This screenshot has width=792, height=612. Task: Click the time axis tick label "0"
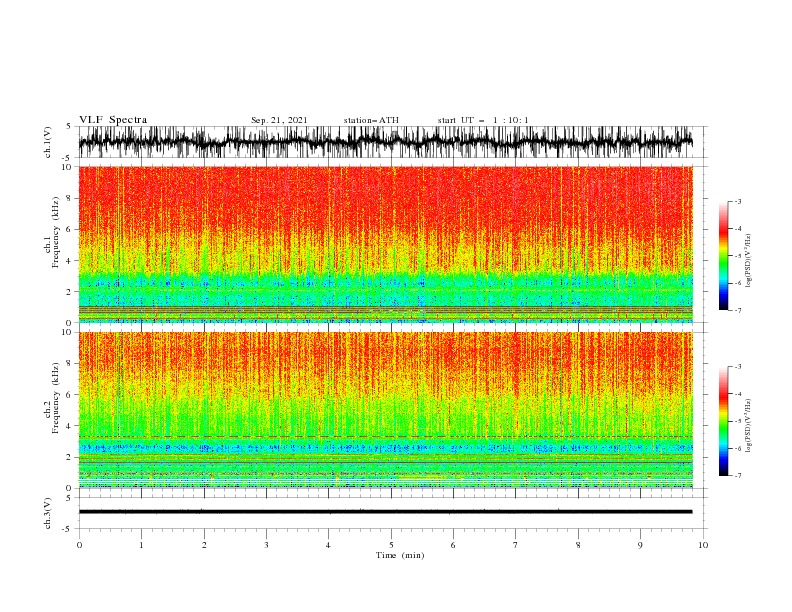[x=79, y=545]
